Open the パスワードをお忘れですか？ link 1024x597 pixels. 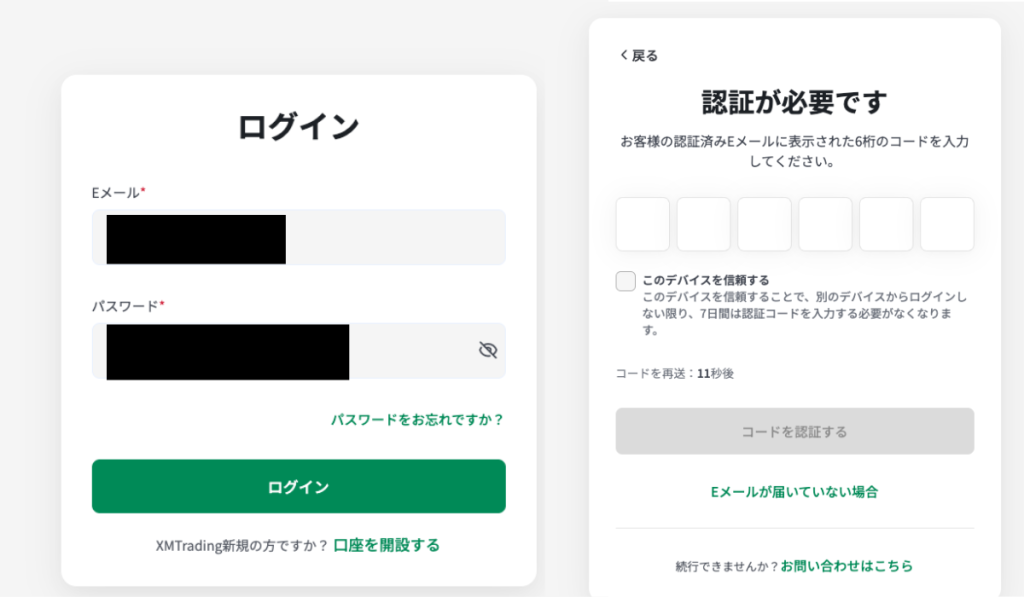(418, 420)
